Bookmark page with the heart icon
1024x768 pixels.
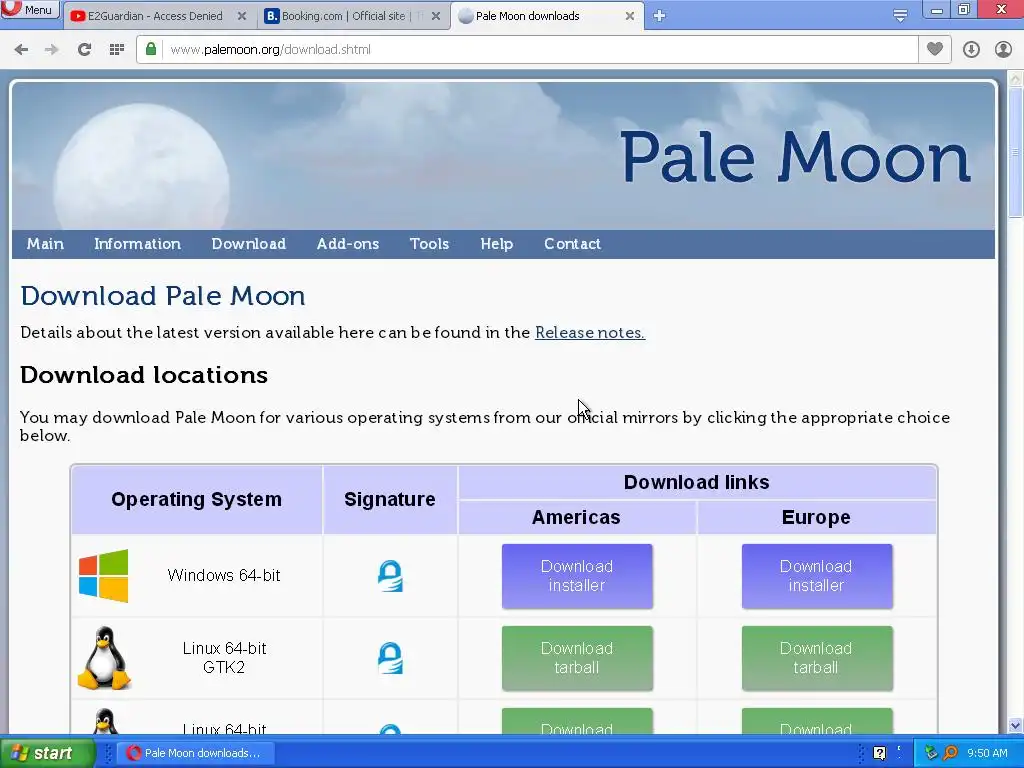(x=935, y=49)
